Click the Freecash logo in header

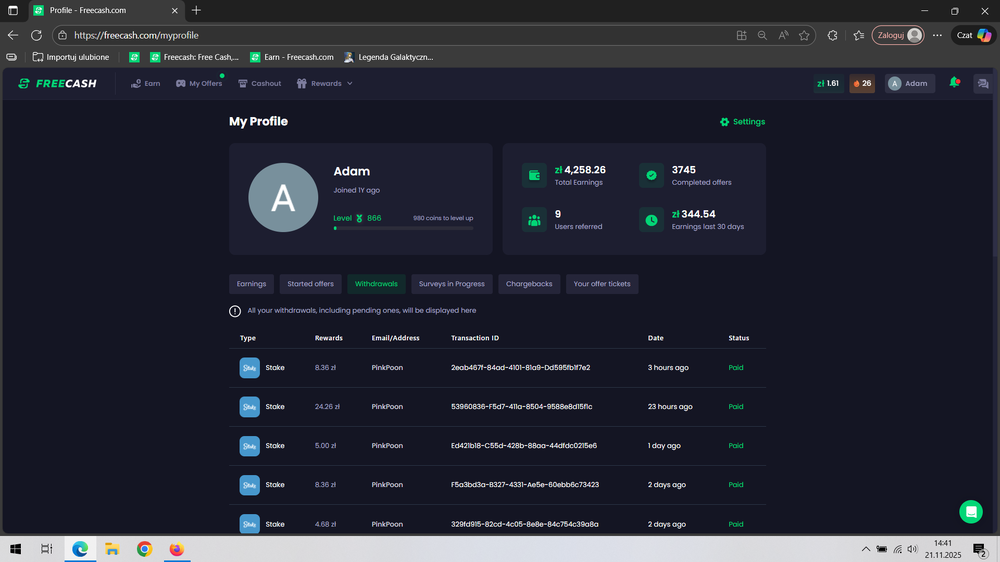[x=57, y=84]
